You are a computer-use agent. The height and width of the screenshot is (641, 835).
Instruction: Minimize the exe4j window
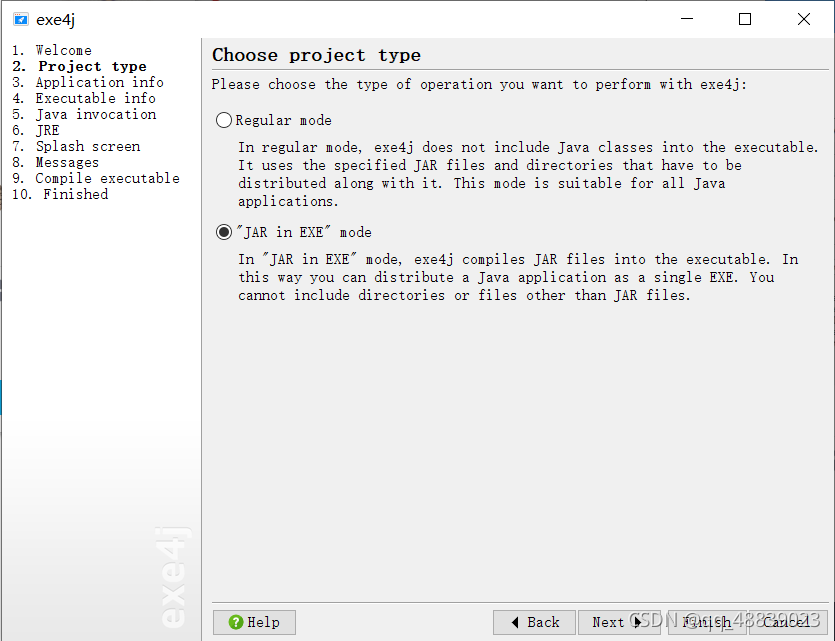[686, 19]
